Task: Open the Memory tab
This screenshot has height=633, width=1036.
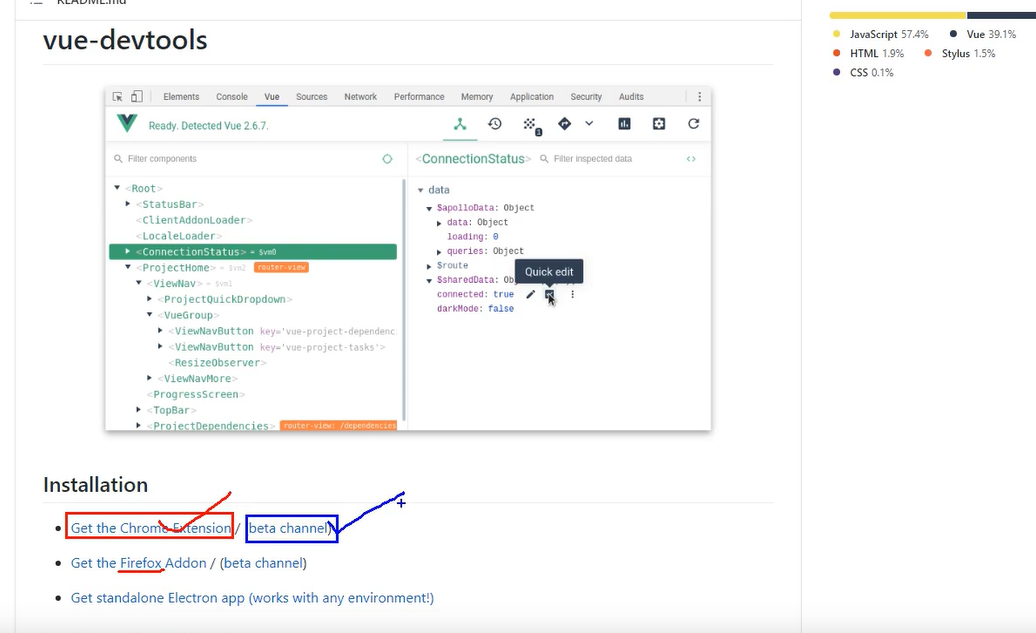Action: [x=477, y=96]
